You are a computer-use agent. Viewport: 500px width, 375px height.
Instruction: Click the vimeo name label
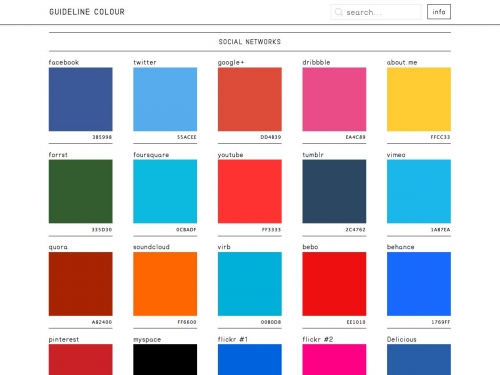coord(396,155)
